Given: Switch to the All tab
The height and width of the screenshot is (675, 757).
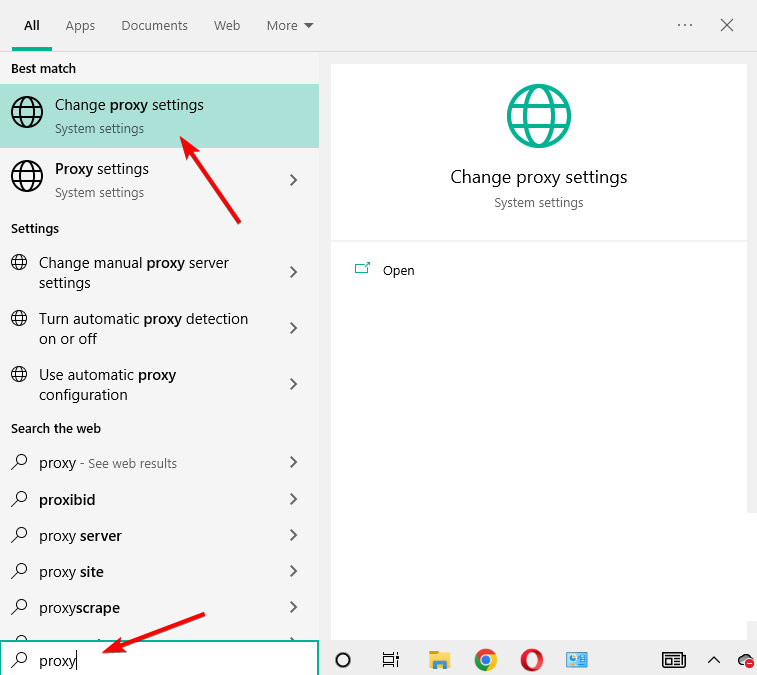Looking at the screenshot, I should [x=32, y=26].
